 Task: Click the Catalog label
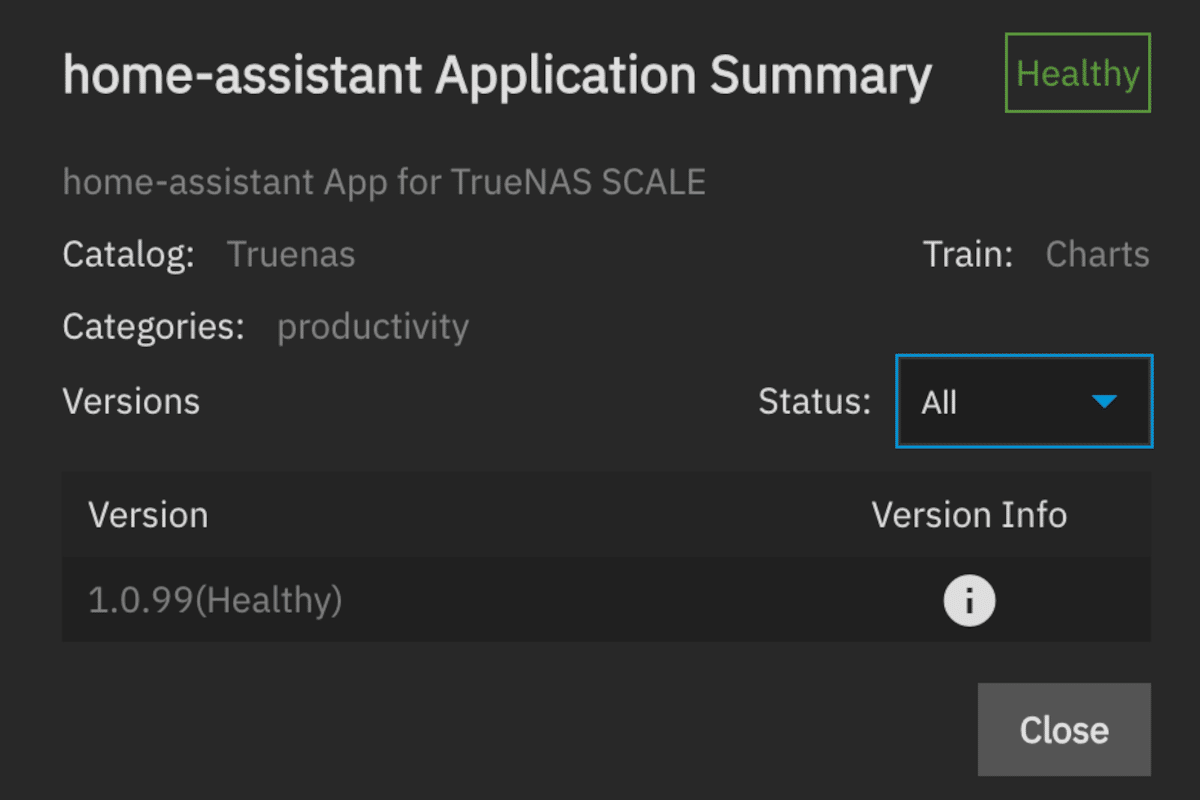(128, 254)
